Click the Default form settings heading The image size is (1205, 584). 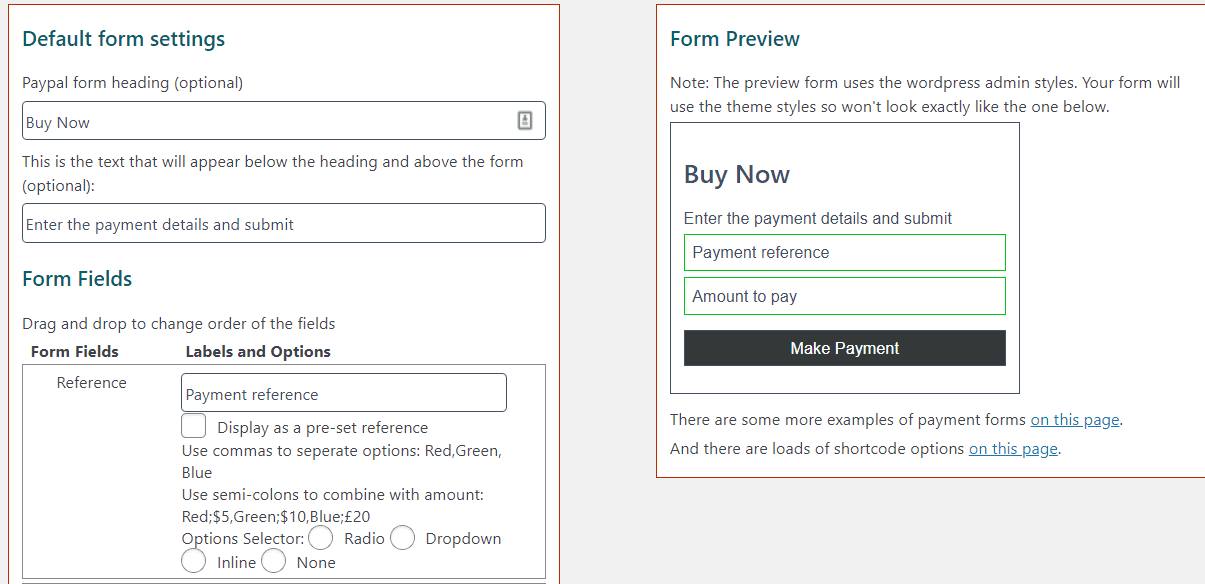(x=124, y=39)
